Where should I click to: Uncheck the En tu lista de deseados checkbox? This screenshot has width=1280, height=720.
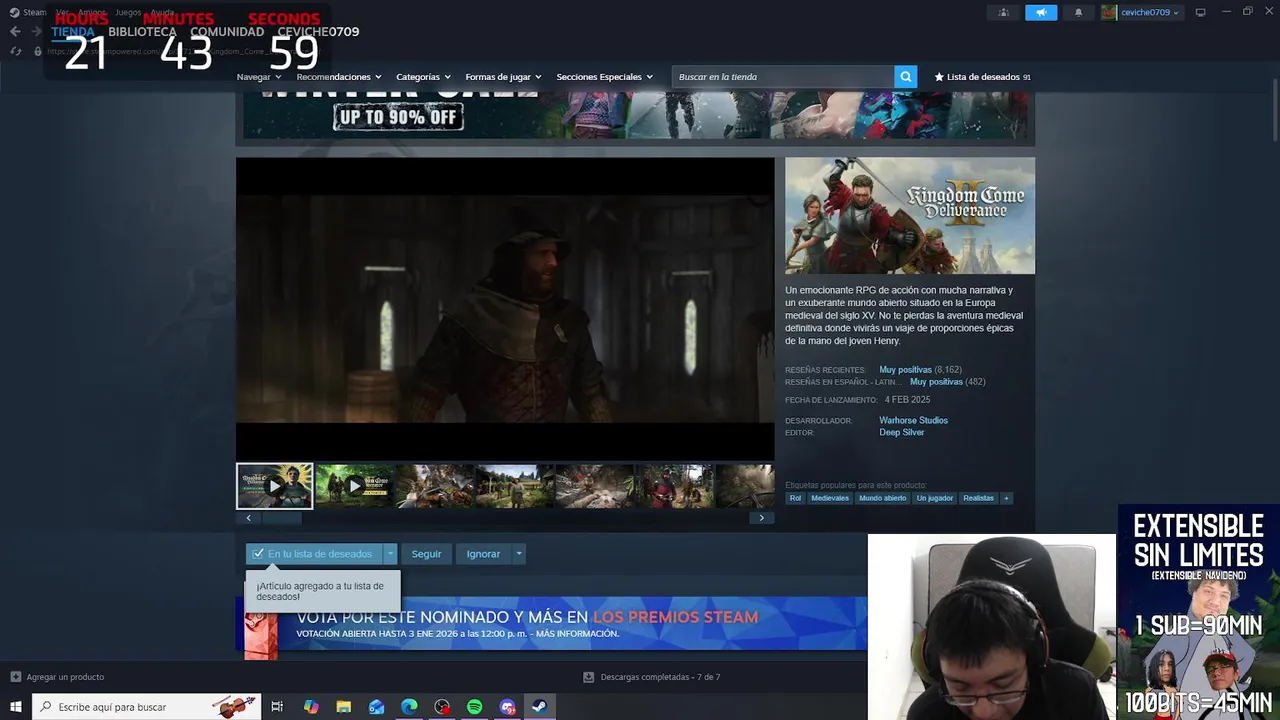pos(258,554)
